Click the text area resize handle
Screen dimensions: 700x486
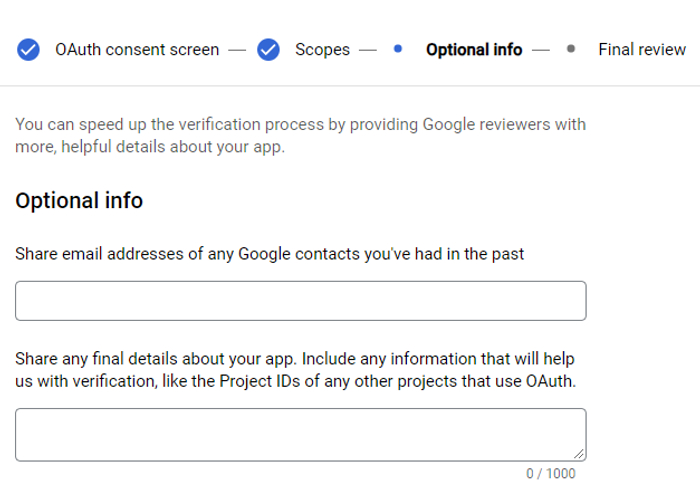pos(579,454)
